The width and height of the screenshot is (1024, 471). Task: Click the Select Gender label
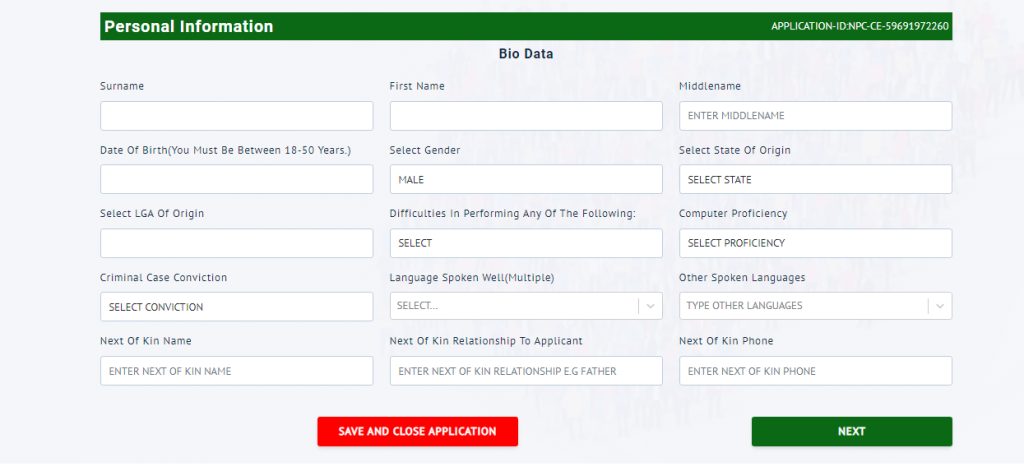[x=424, y=150]
